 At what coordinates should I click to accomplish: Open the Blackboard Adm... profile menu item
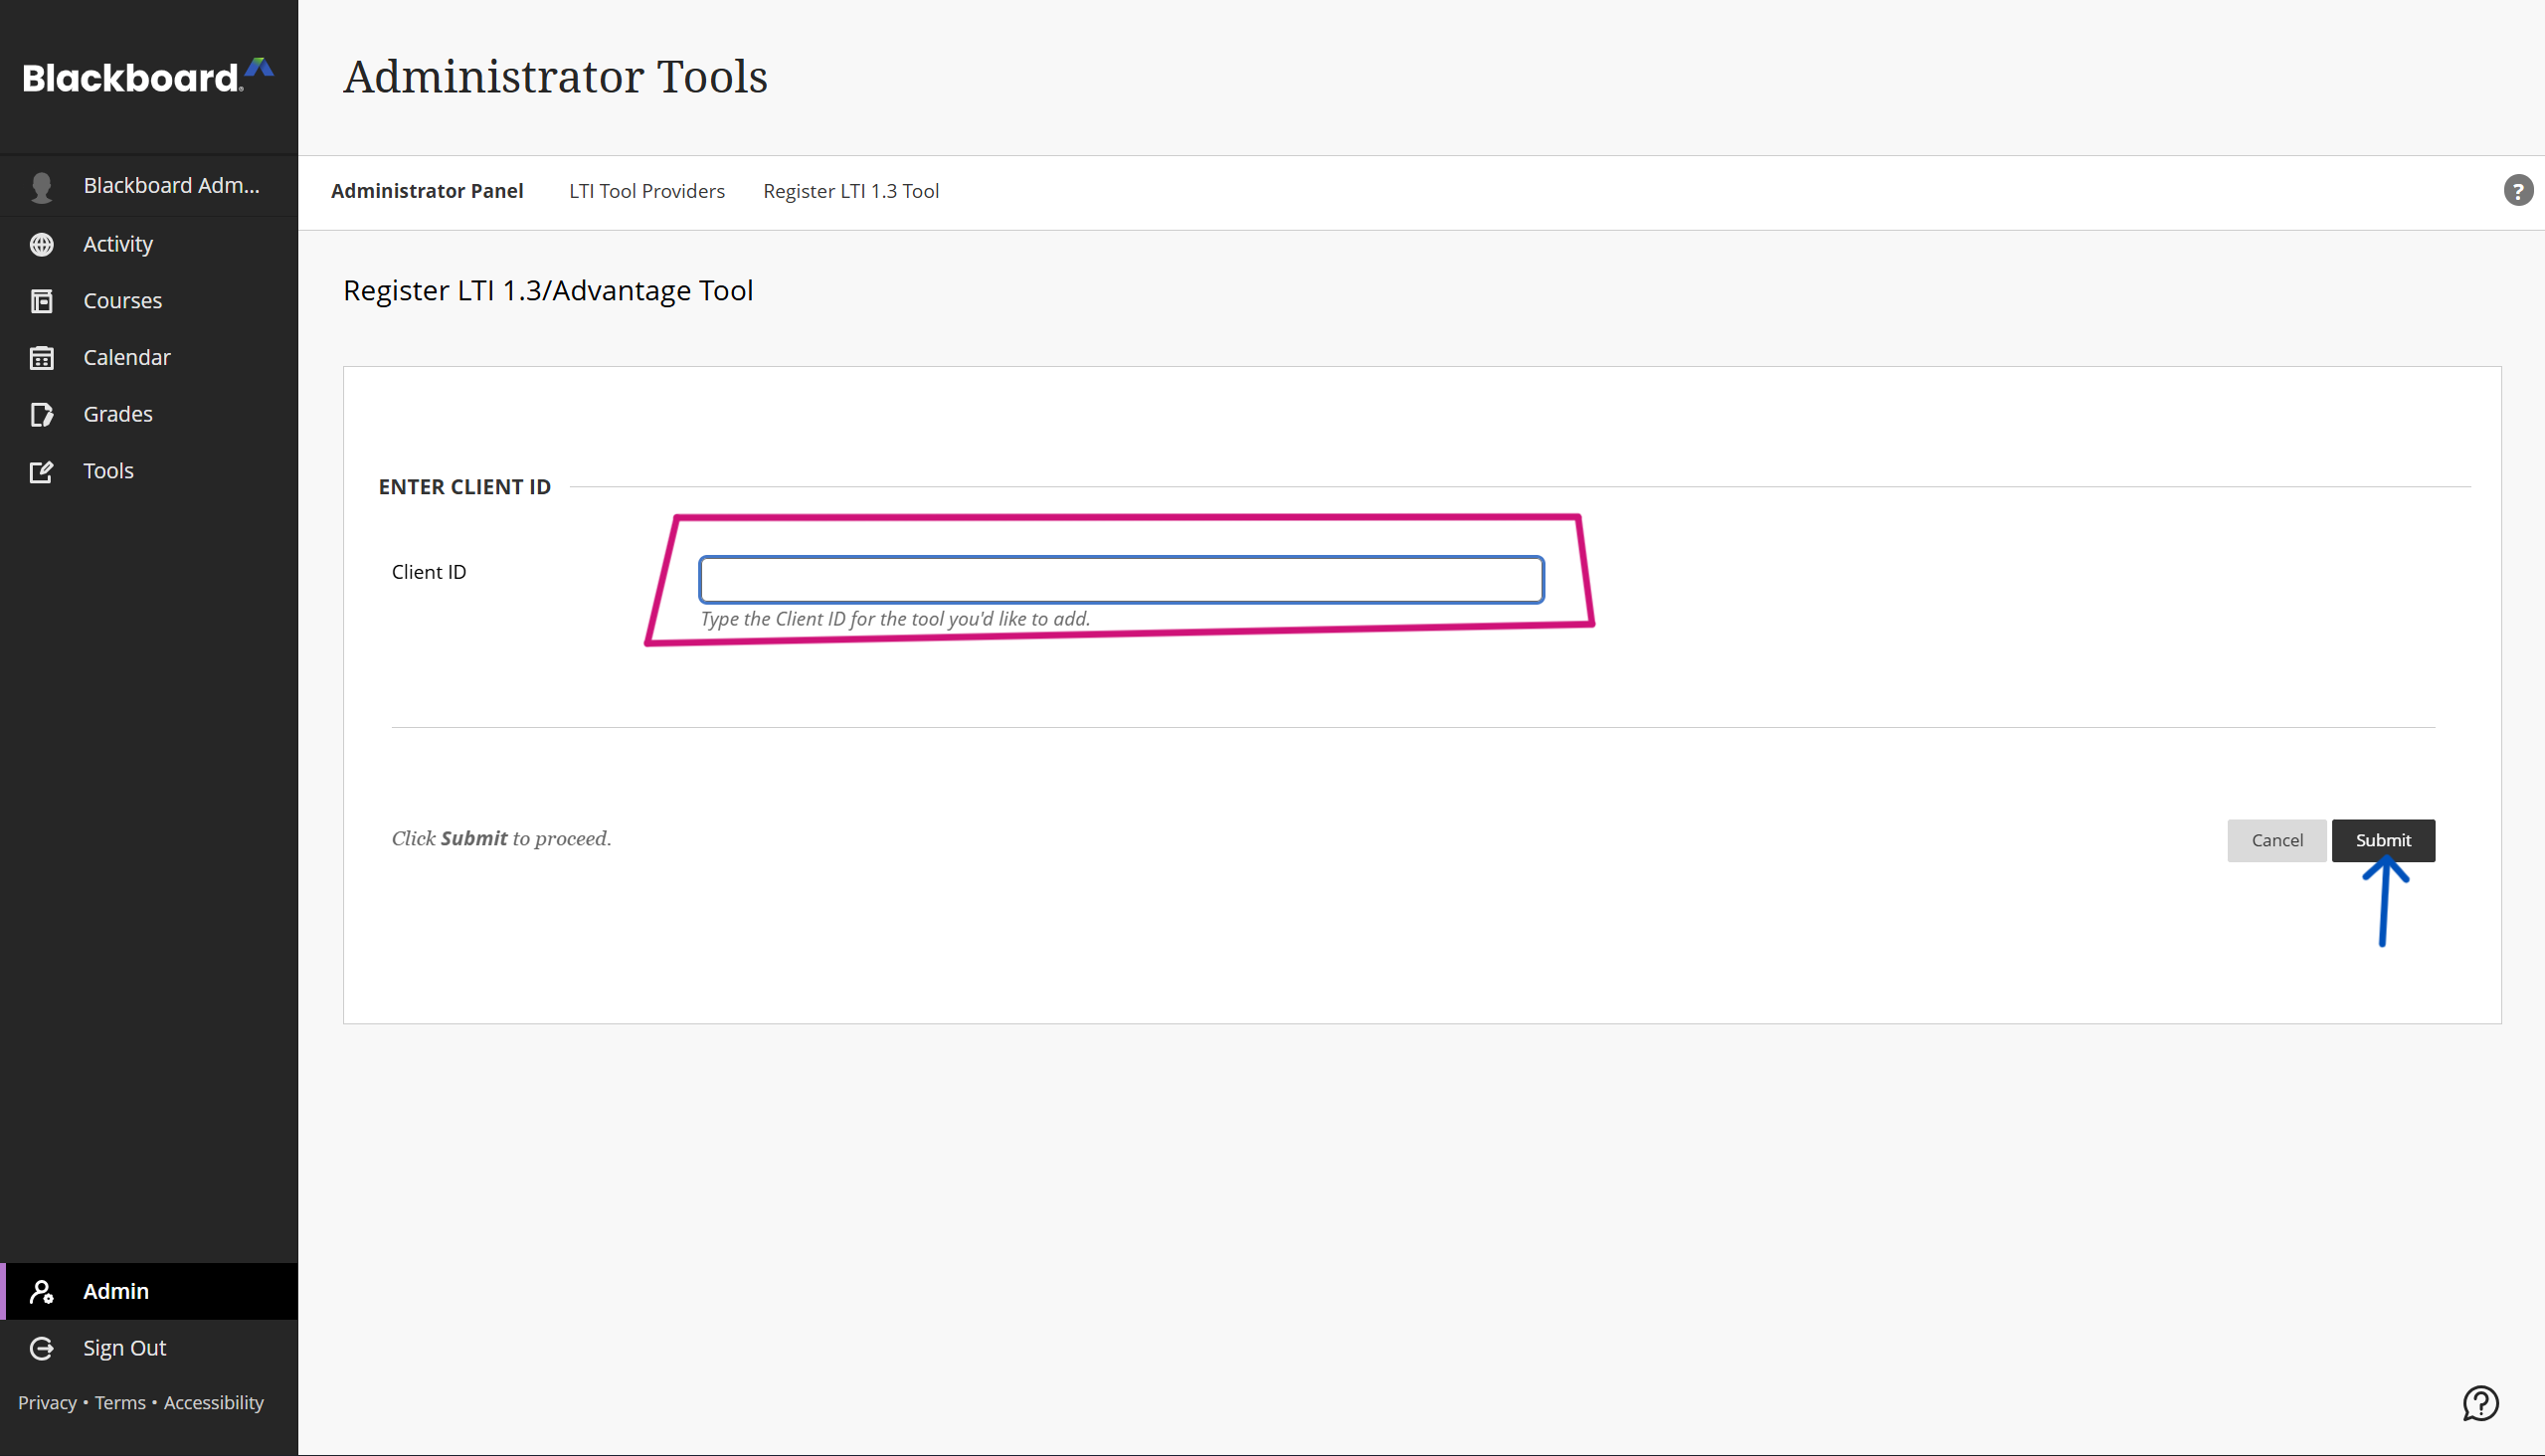click(x=149, y=186)
